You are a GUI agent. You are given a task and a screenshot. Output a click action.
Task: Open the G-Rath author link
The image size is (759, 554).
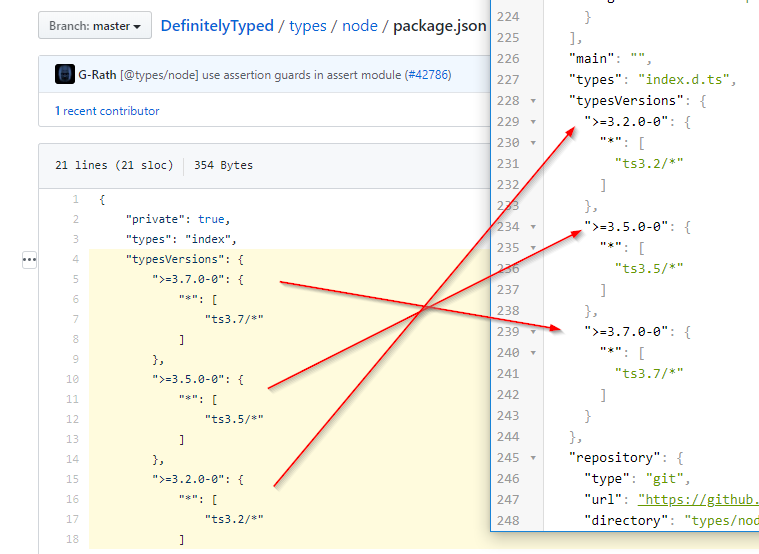pos(97,75)
